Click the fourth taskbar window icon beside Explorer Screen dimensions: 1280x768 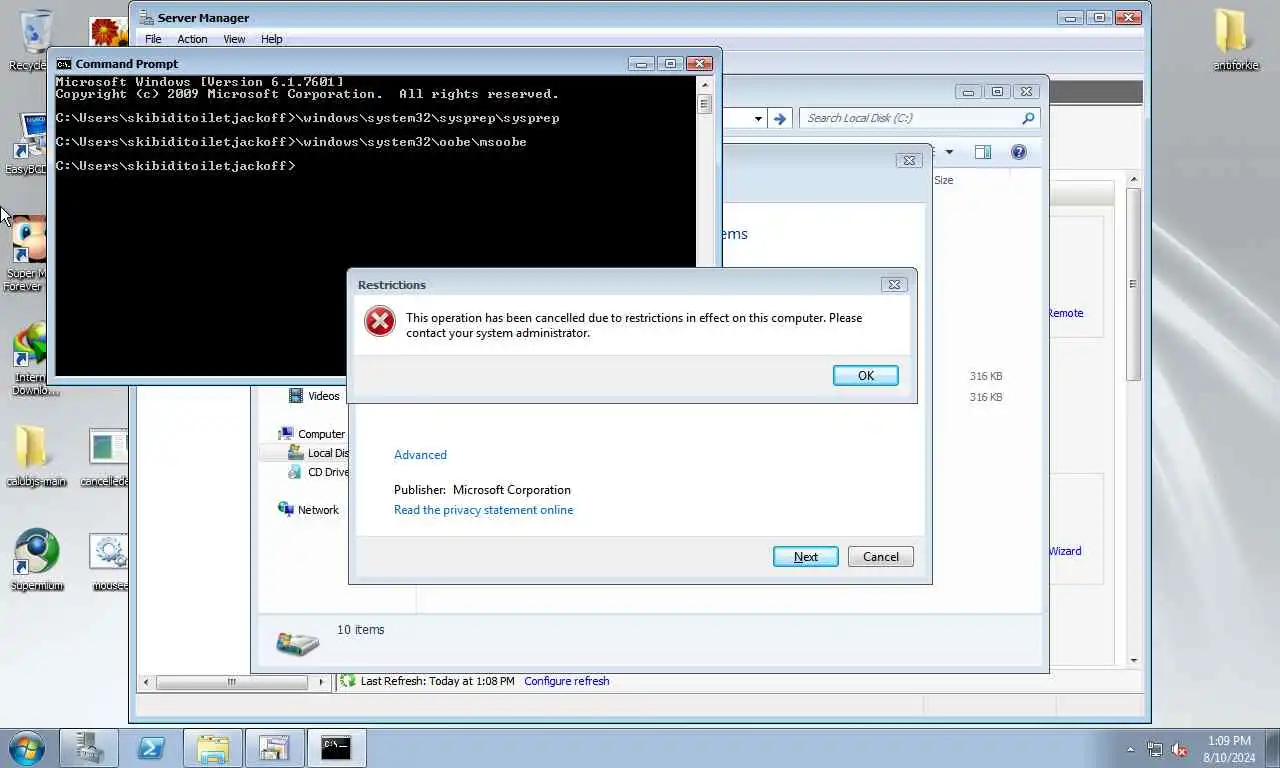(274, 747)
